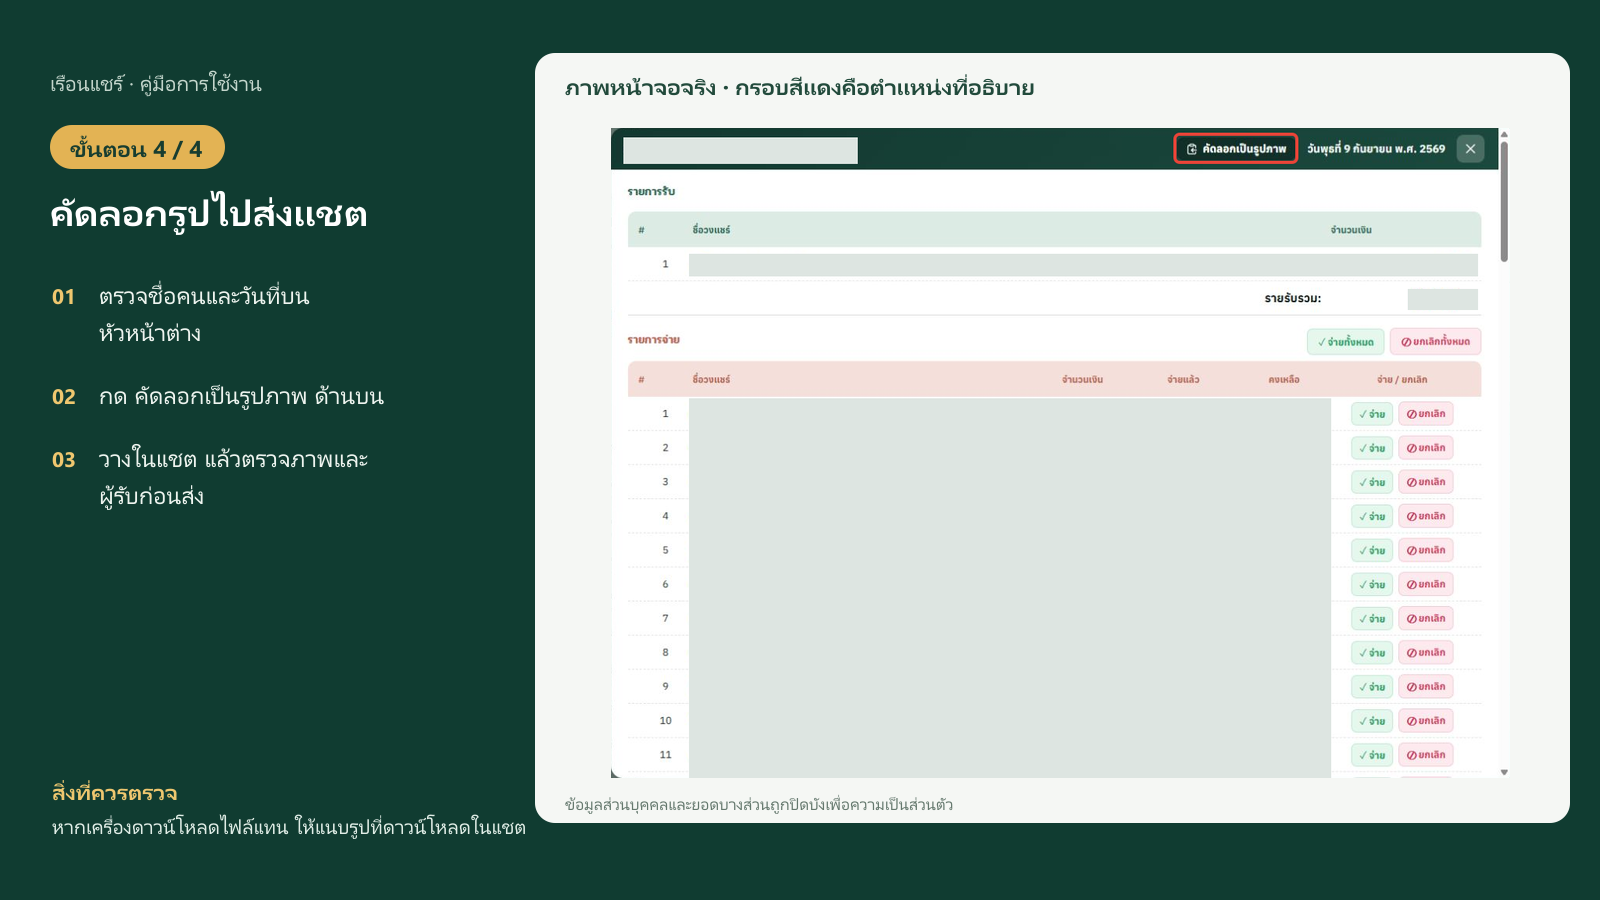The width and height of the screenshot is (1600, 900).
Task: Mark payment row 11 as จ่าย
Action: 1372,754
